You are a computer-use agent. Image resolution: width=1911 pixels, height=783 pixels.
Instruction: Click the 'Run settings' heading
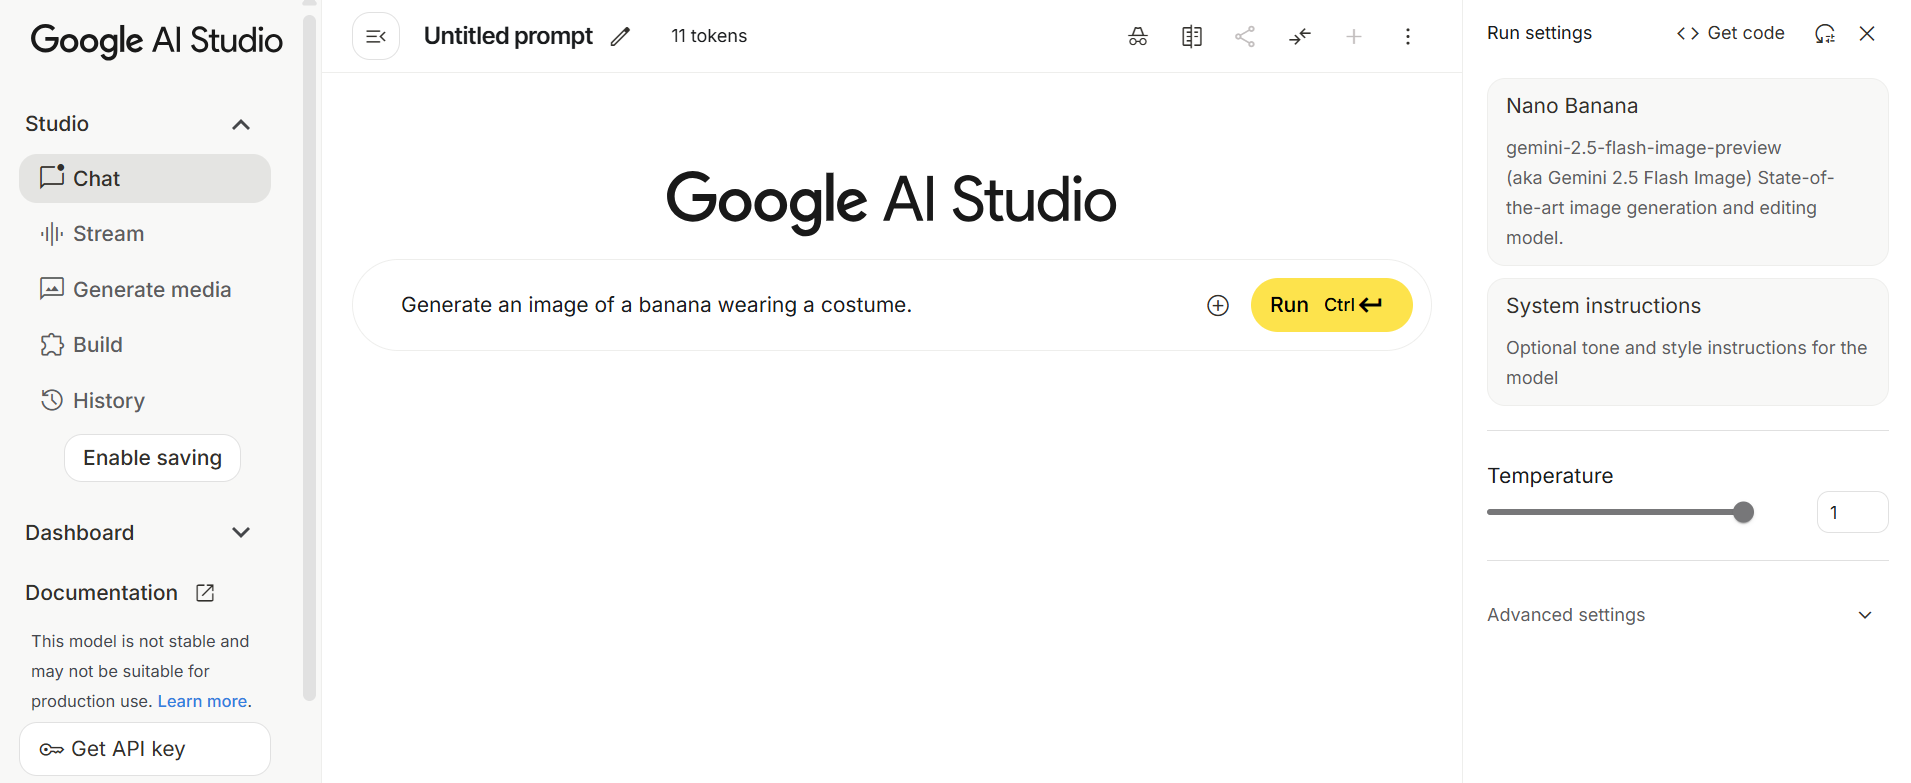[1539, 33]
